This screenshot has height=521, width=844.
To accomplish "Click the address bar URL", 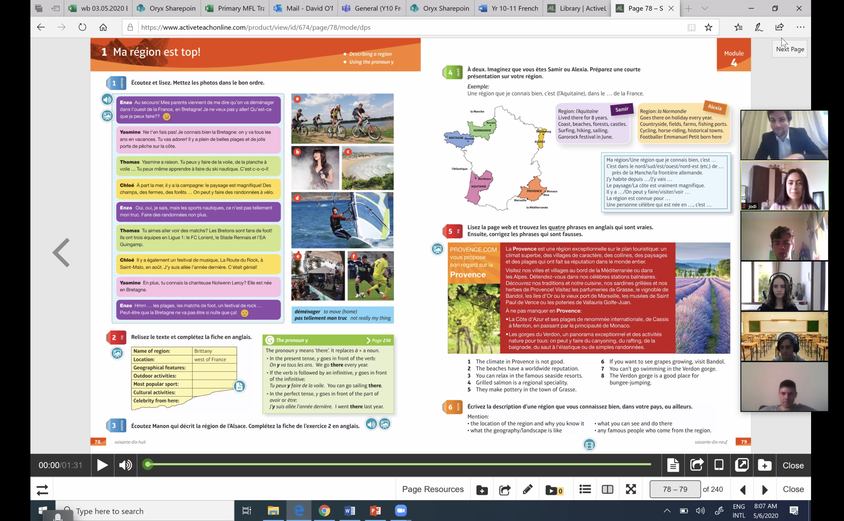I will click(256, 27).
